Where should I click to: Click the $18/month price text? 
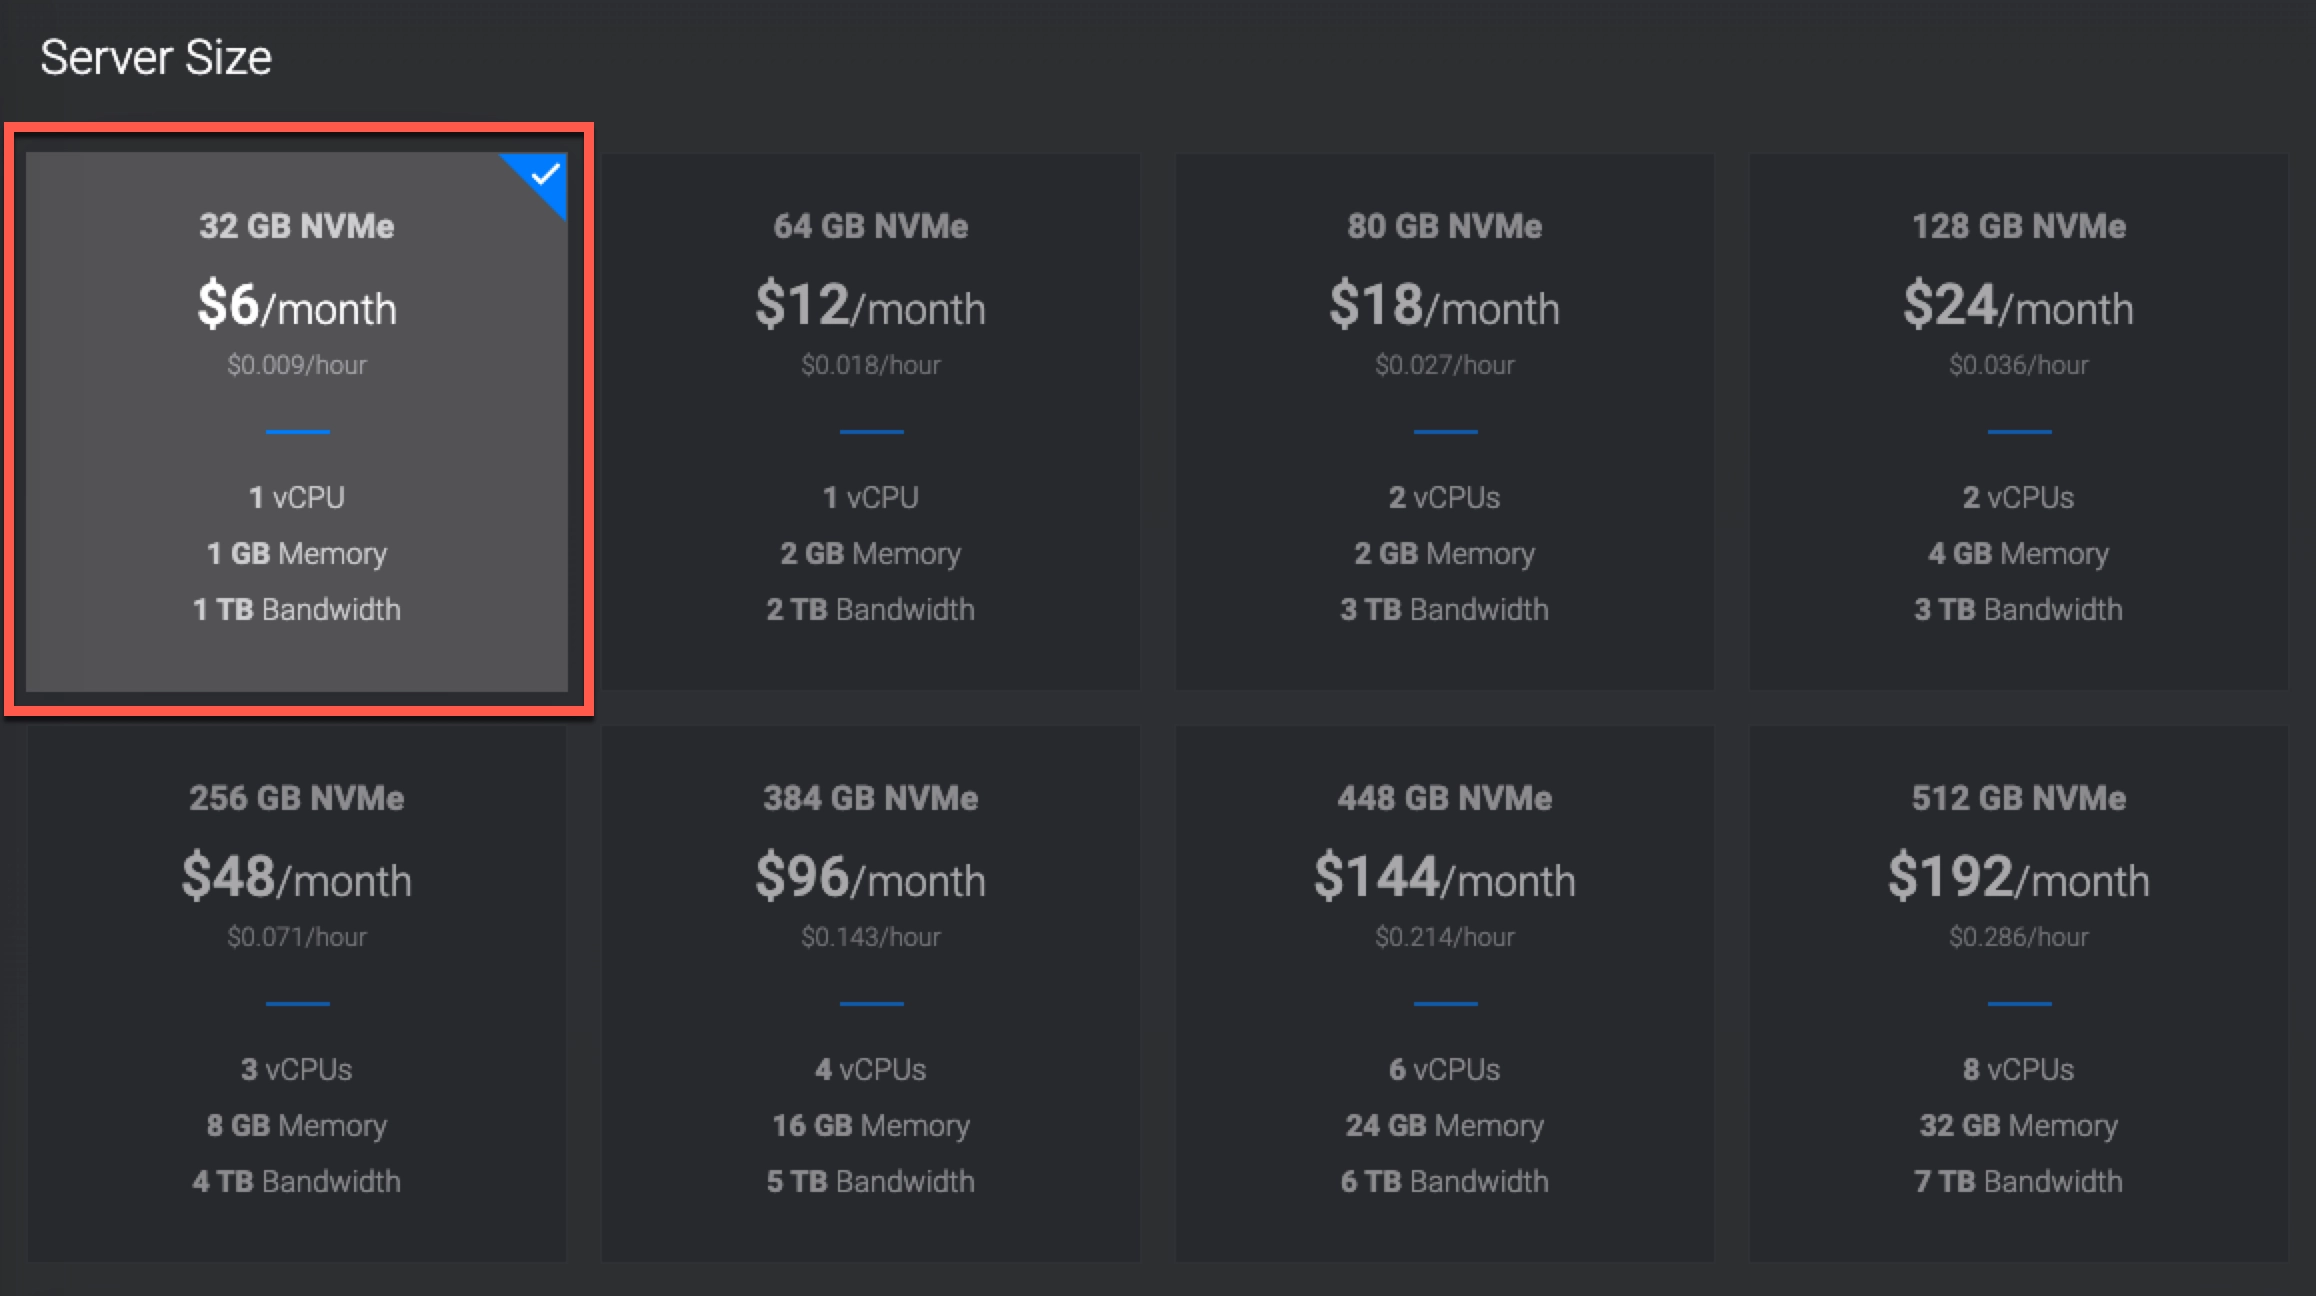point(1444,306)
